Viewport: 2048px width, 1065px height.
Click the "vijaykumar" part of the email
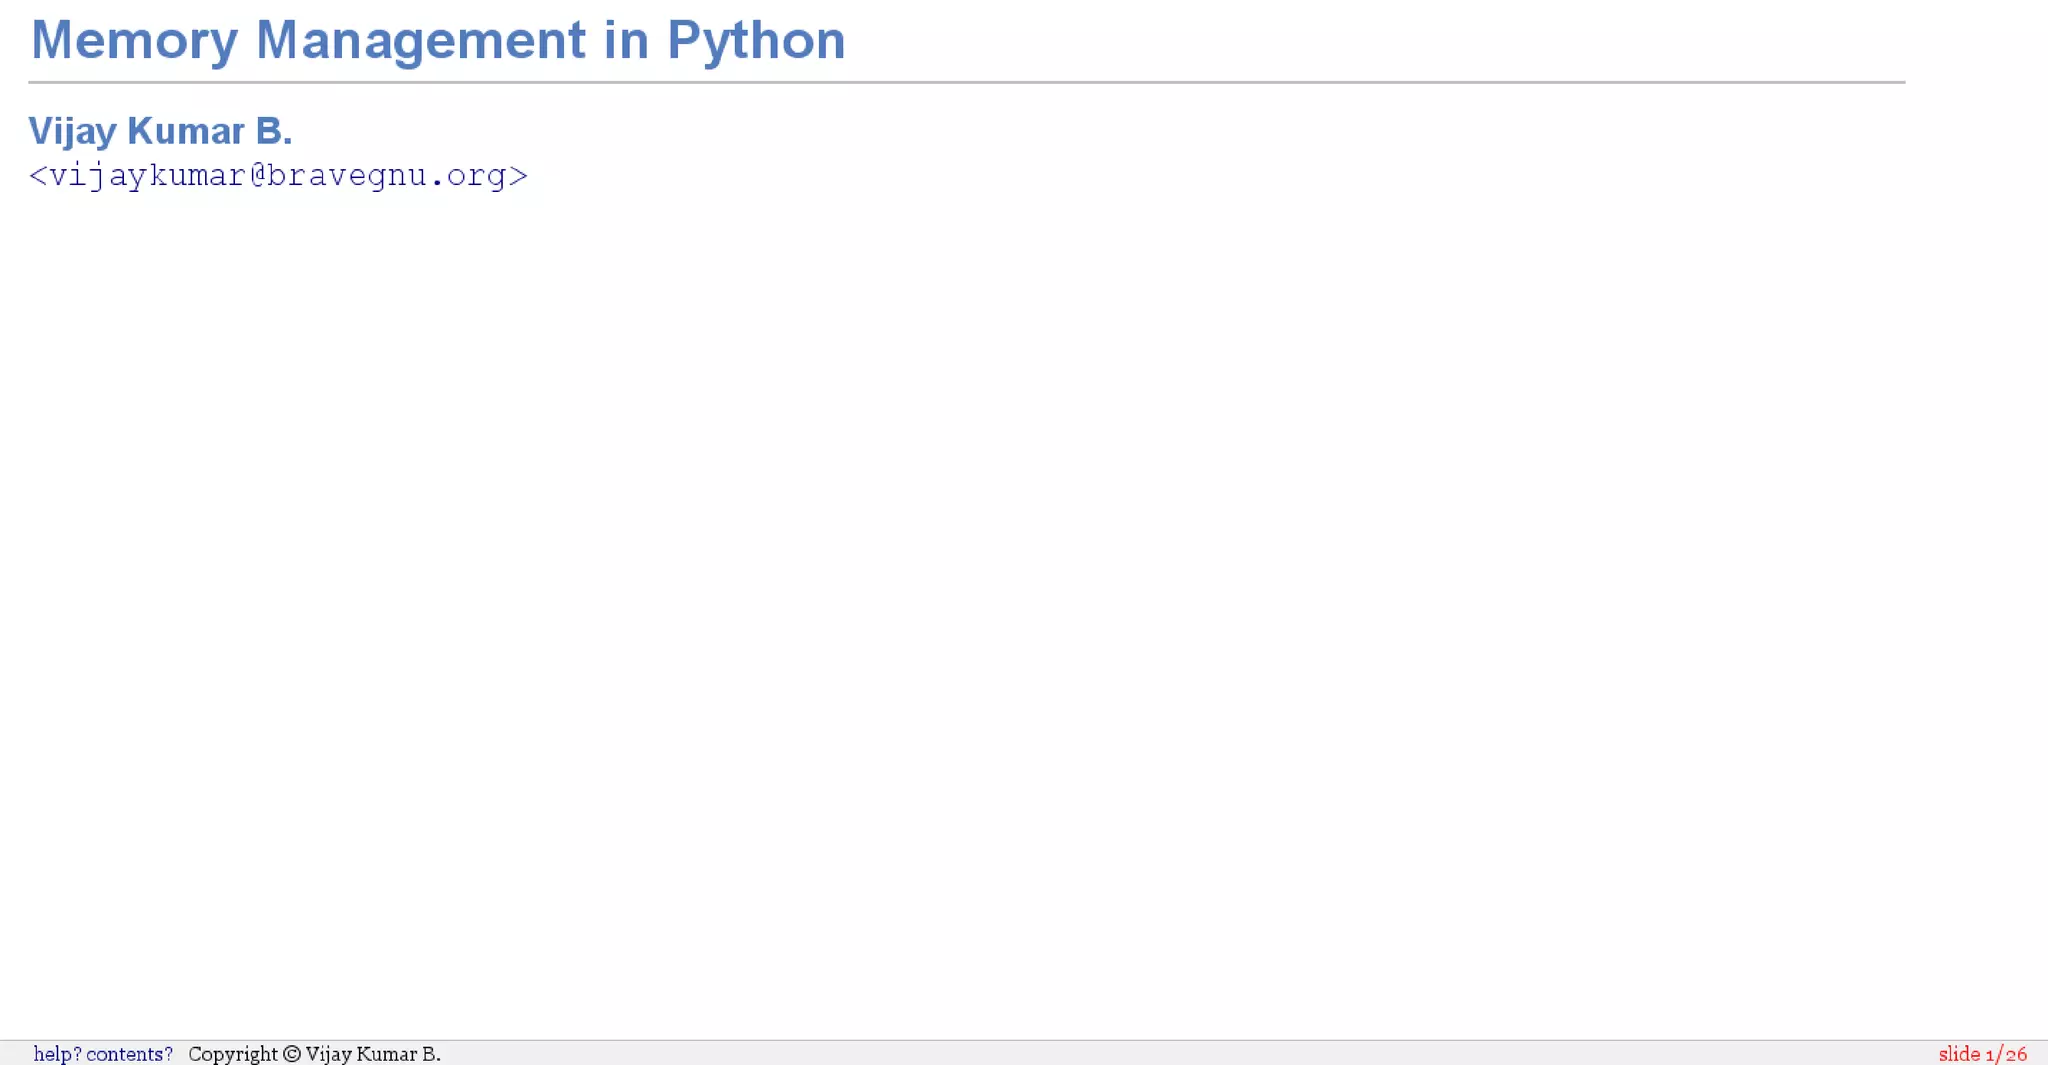pyautogui.click(x=147, y=176)
